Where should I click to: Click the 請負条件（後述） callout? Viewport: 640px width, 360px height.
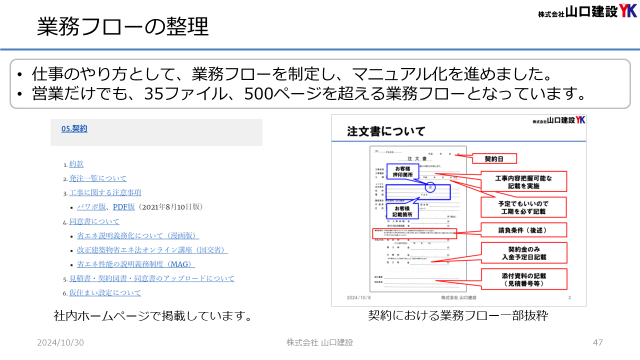coord(524,230)
